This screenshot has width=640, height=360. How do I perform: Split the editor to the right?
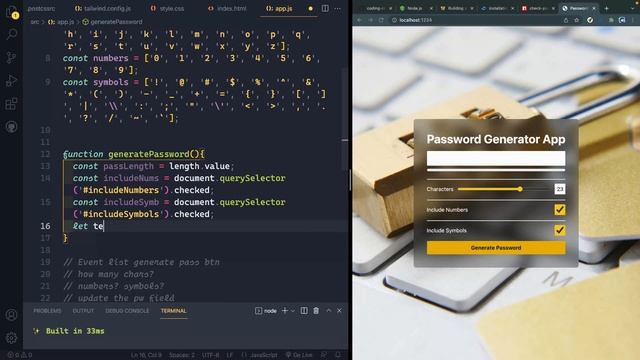point(325,8)
